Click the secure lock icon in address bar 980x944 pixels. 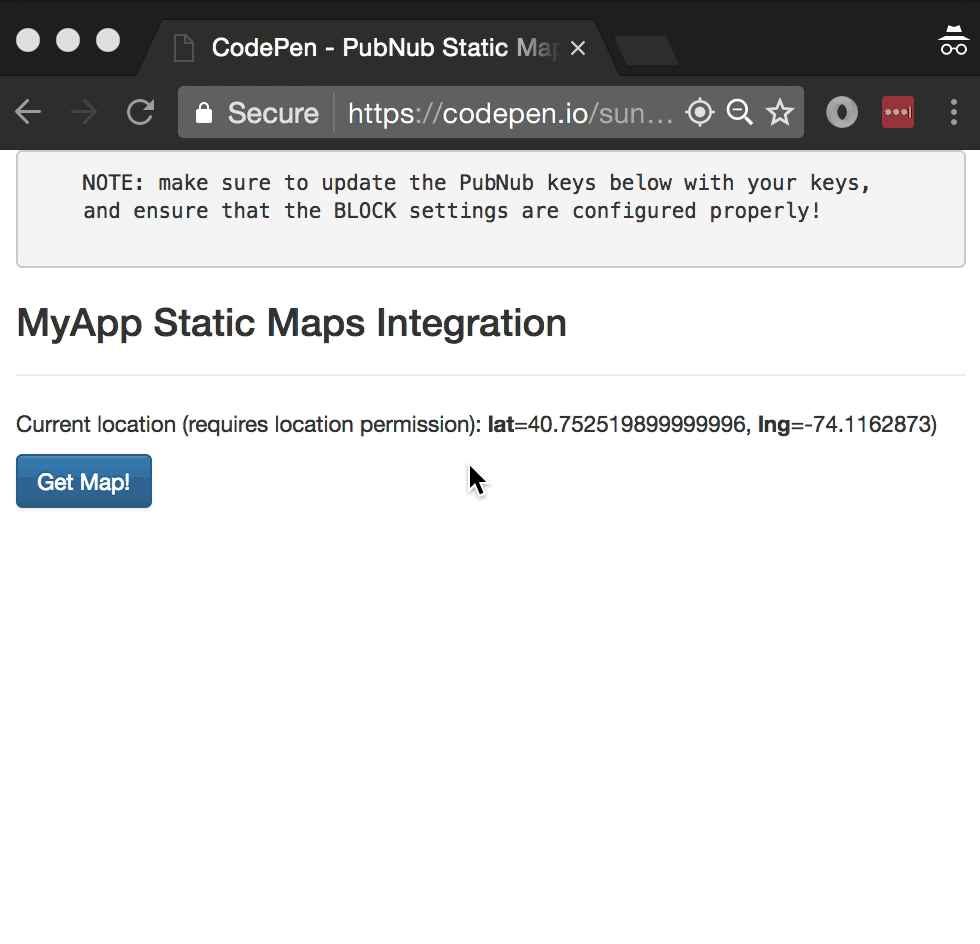click(203, 113)
